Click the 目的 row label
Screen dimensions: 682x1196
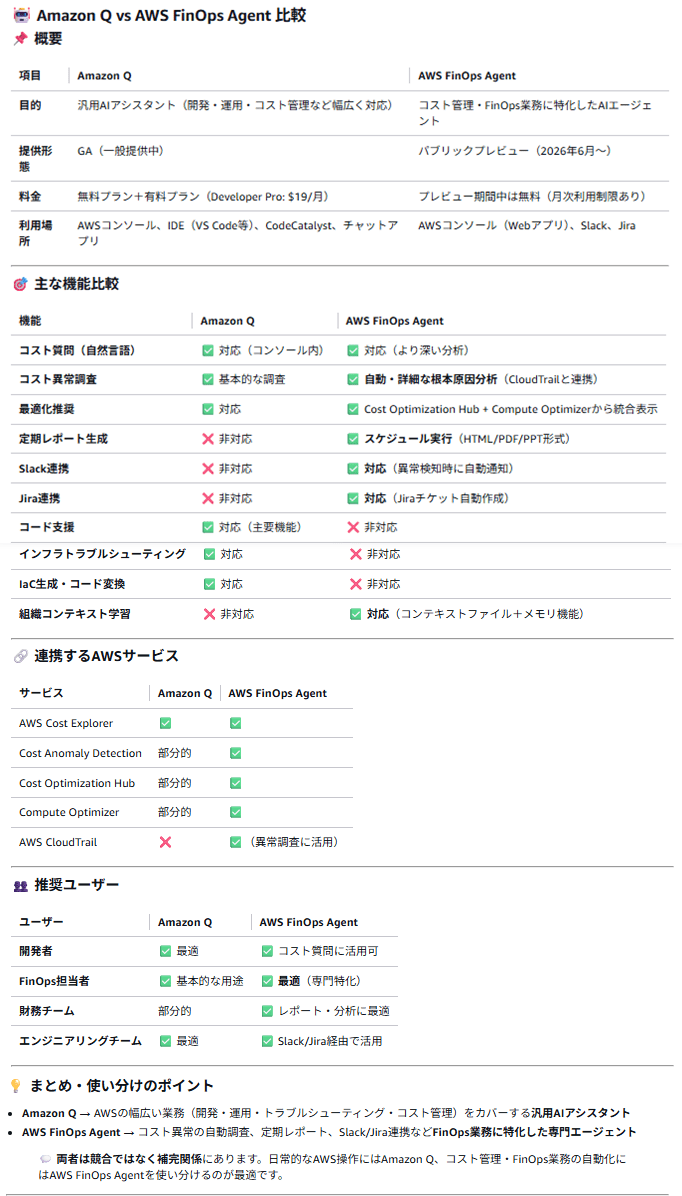(30, 106)
